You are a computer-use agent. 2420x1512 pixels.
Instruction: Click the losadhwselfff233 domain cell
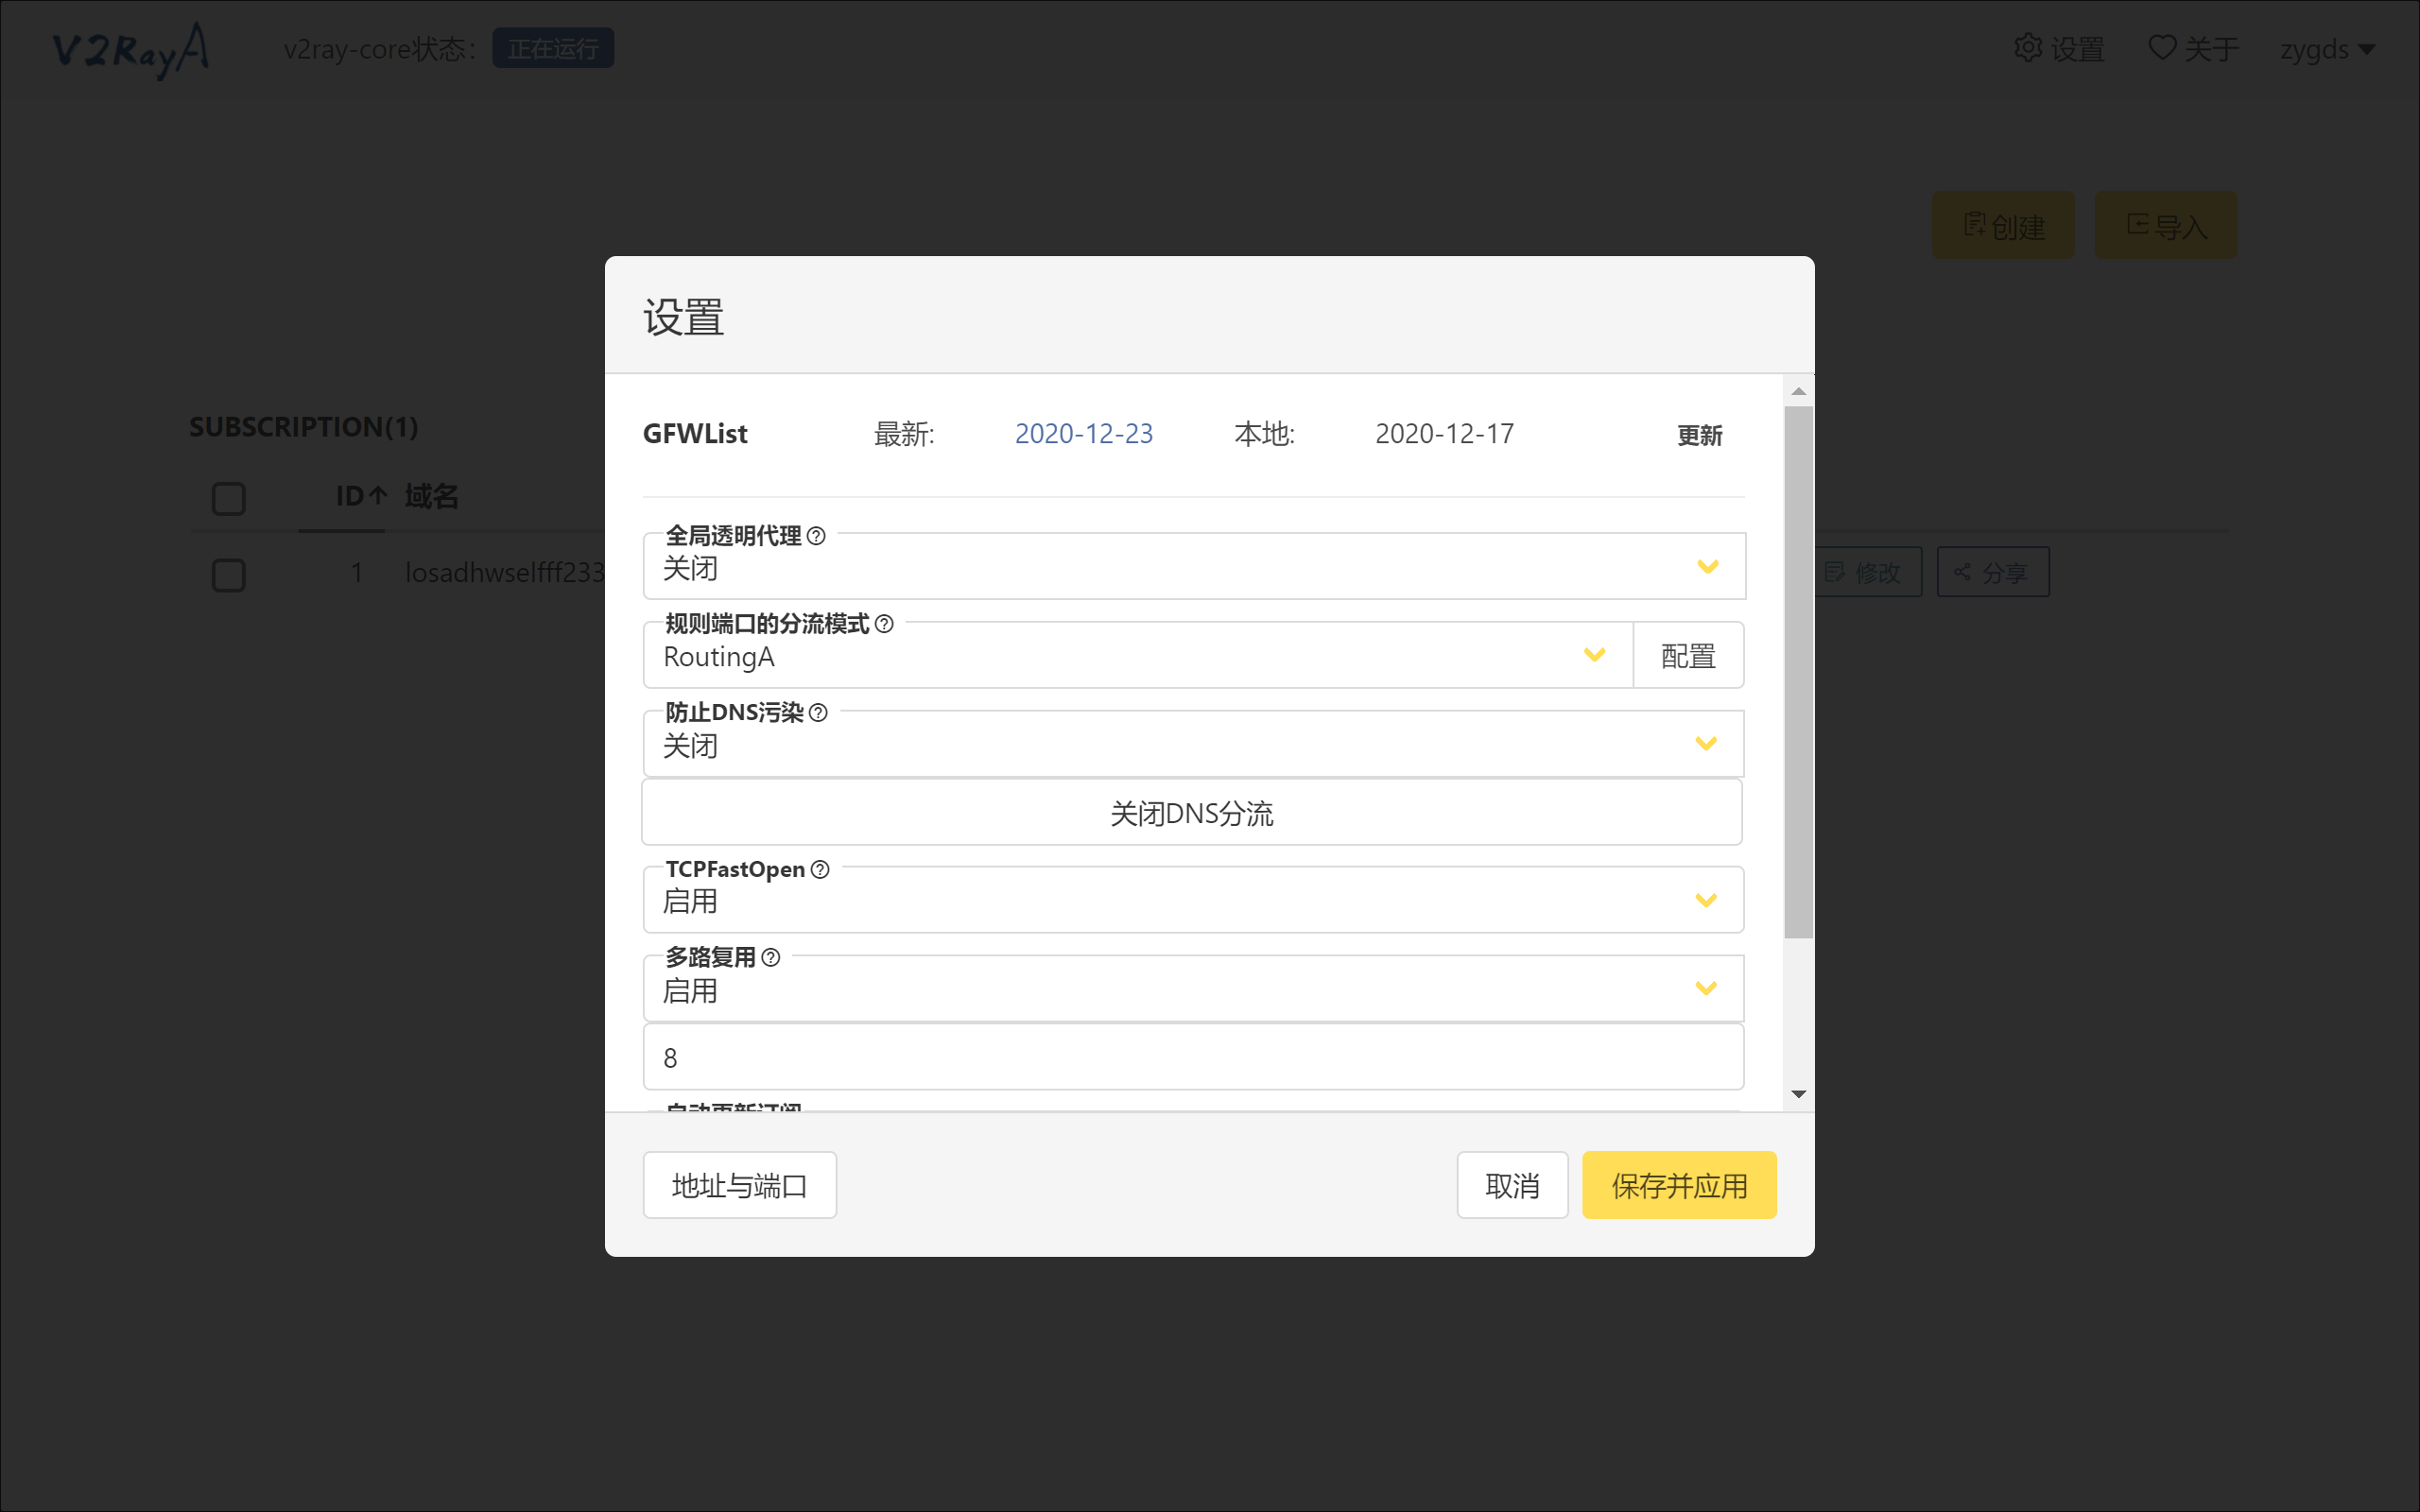click(504, 572)
